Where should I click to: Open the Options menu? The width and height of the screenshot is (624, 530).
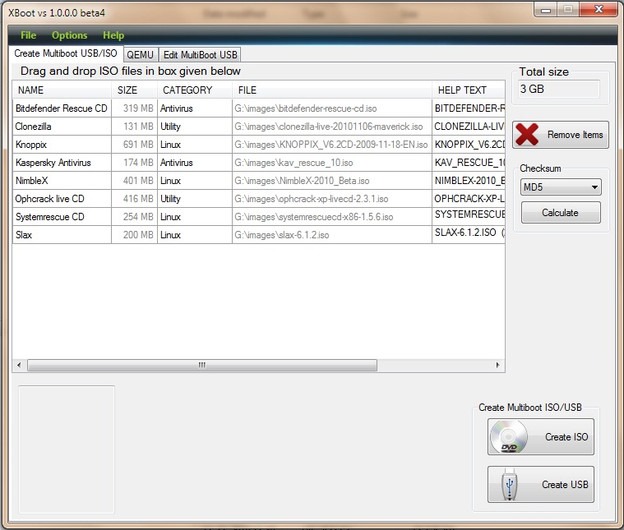[x=69, y=35]
